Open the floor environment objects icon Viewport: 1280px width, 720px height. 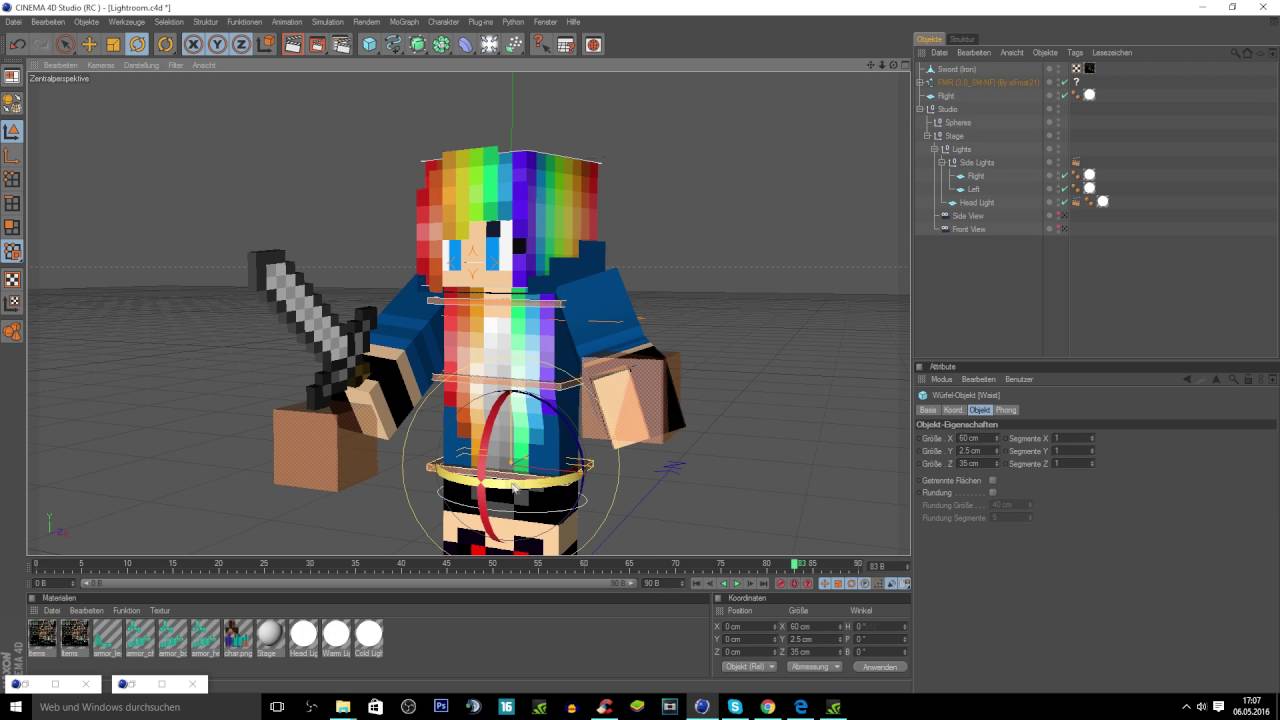point(489,44)
